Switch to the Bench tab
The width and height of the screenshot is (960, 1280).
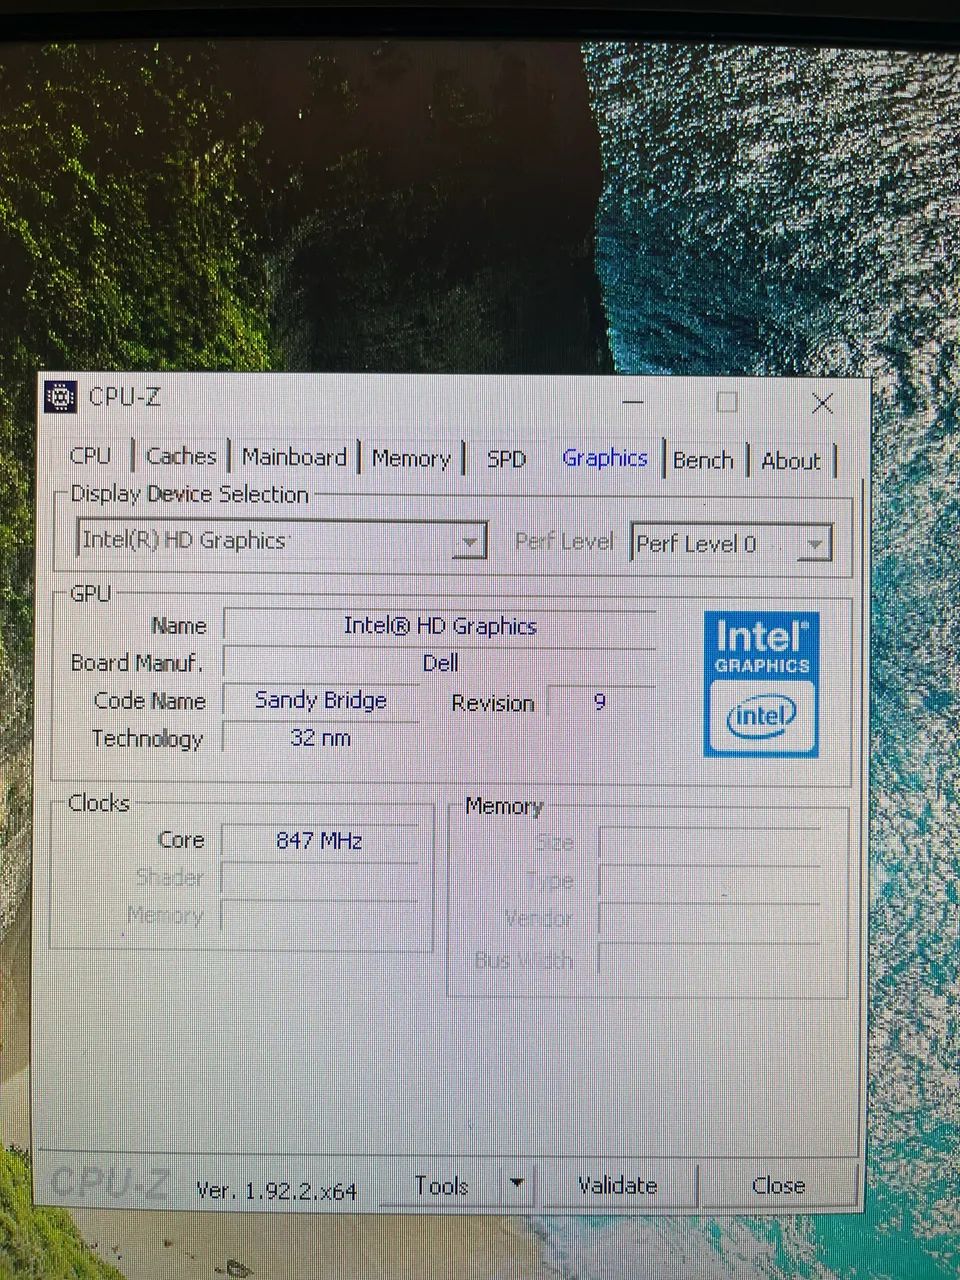pyautogui.click(x=703, y=460)
